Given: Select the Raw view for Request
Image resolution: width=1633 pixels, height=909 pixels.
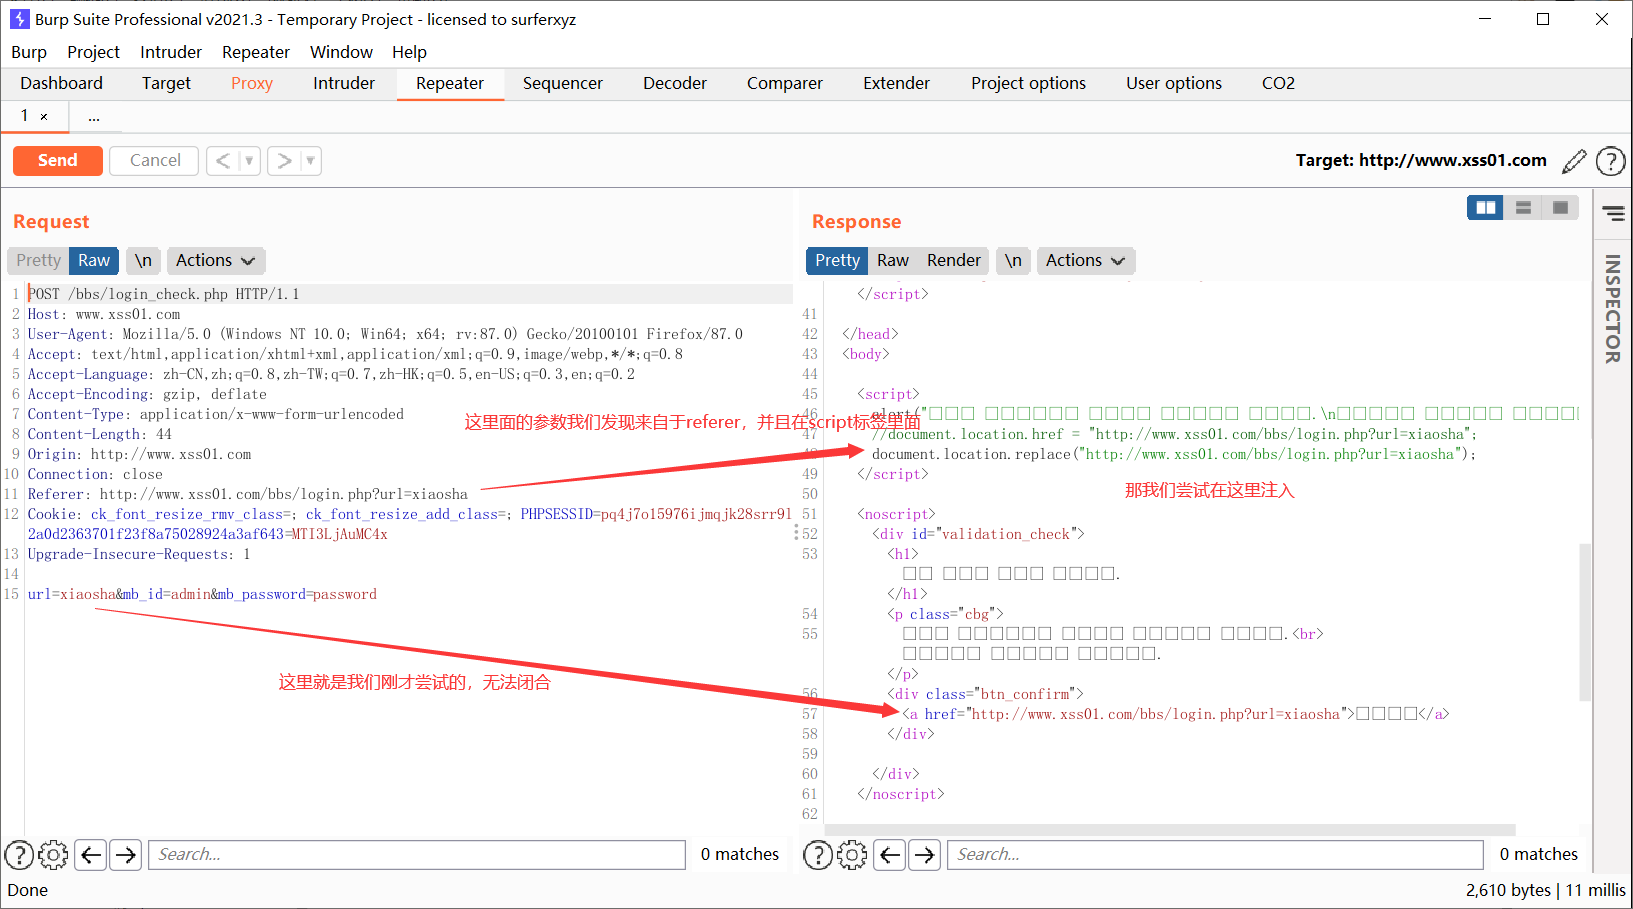Looking at the screenshot, I should [x=94, y=261].
